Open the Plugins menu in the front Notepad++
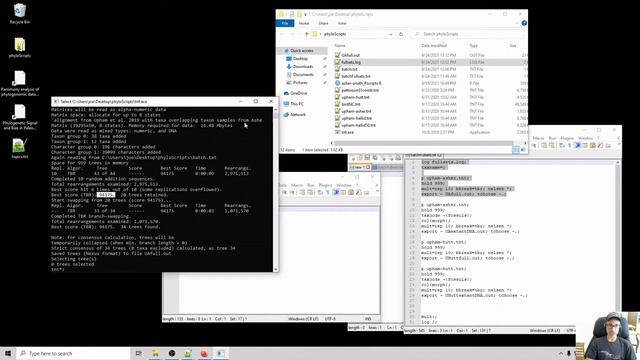640x360 pixels. click(325, 185)
